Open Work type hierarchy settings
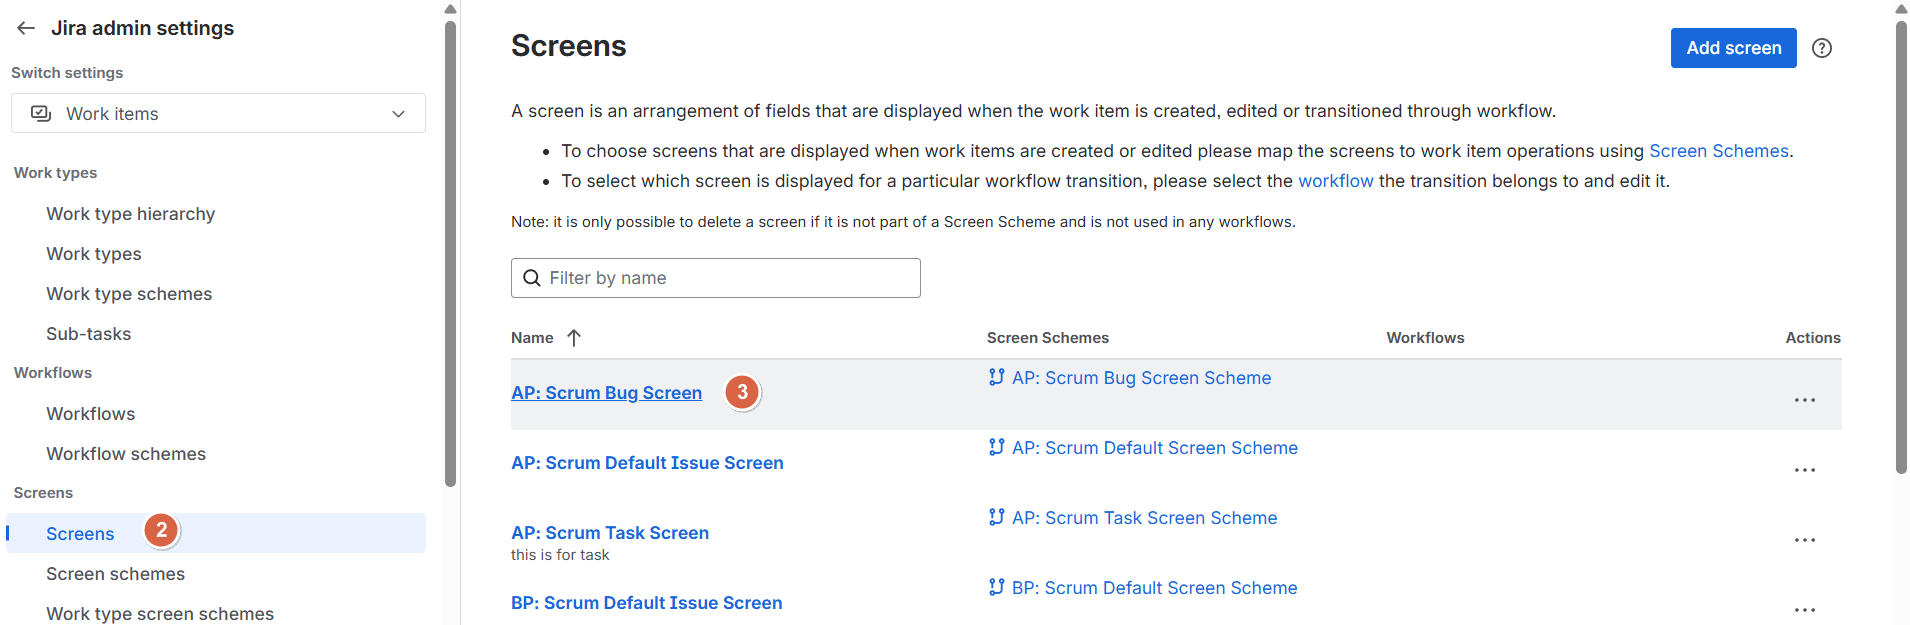This screenshot has width=1910, height=625. pos(130,214)
